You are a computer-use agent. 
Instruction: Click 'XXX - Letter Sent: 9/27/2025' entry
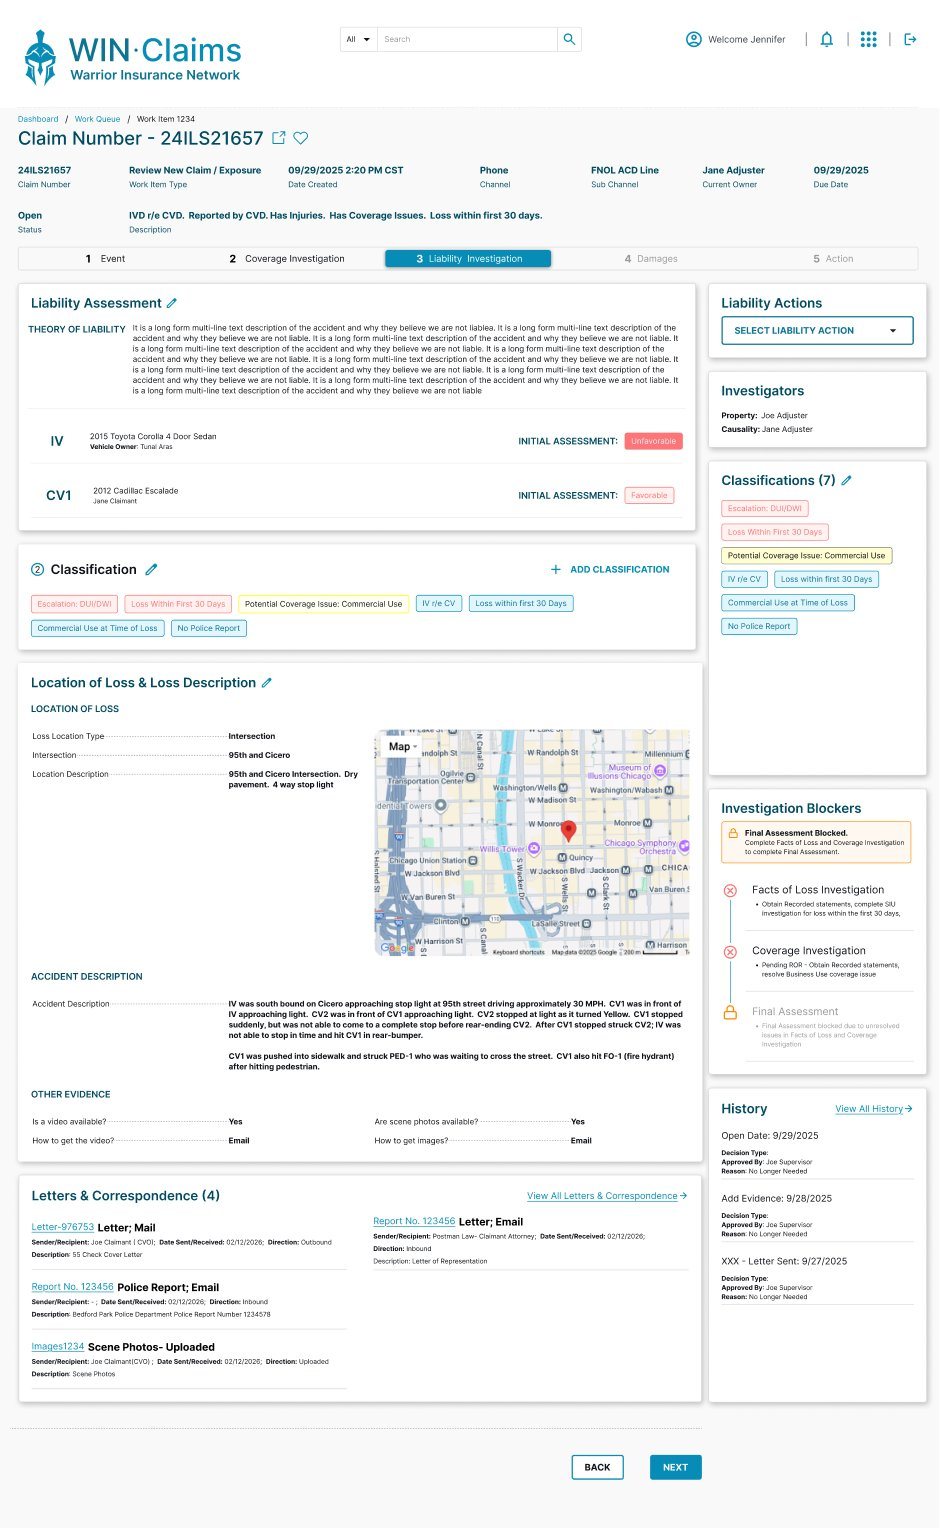[x=784, y=1261]
